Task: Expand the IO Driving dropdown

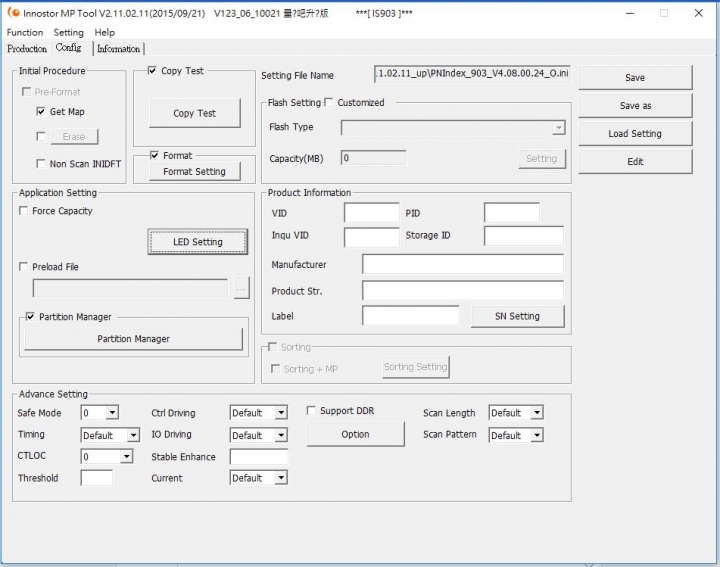Action: [x=281, y=435]
